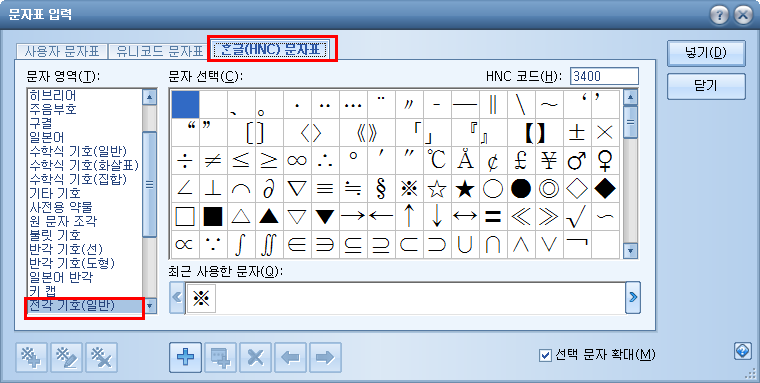The height and width of the screenshot is (383, 760).
Task: Click the edit character area icon with pencil
Action: click(67, 357)
